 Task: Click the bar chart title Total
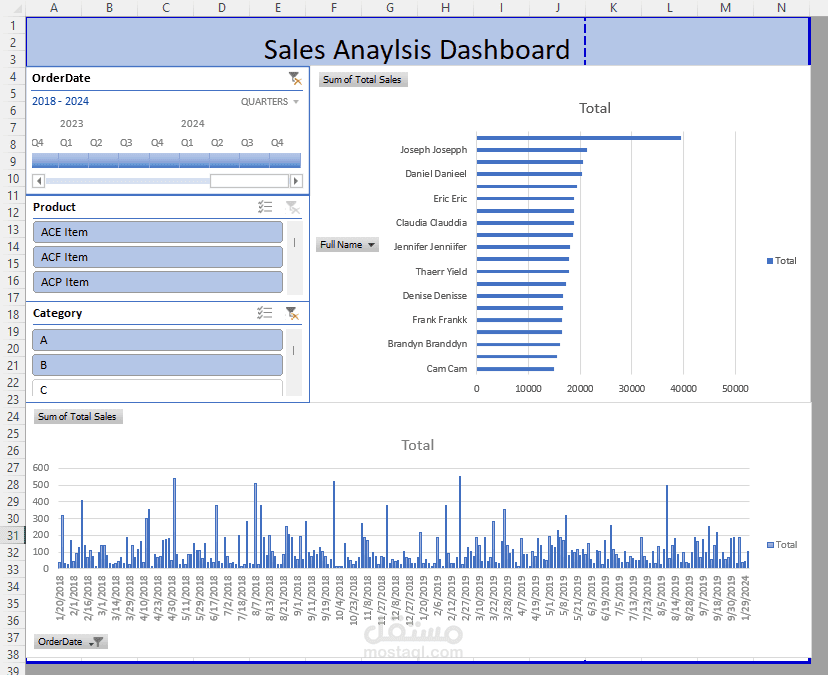click(x=595, y=108)
